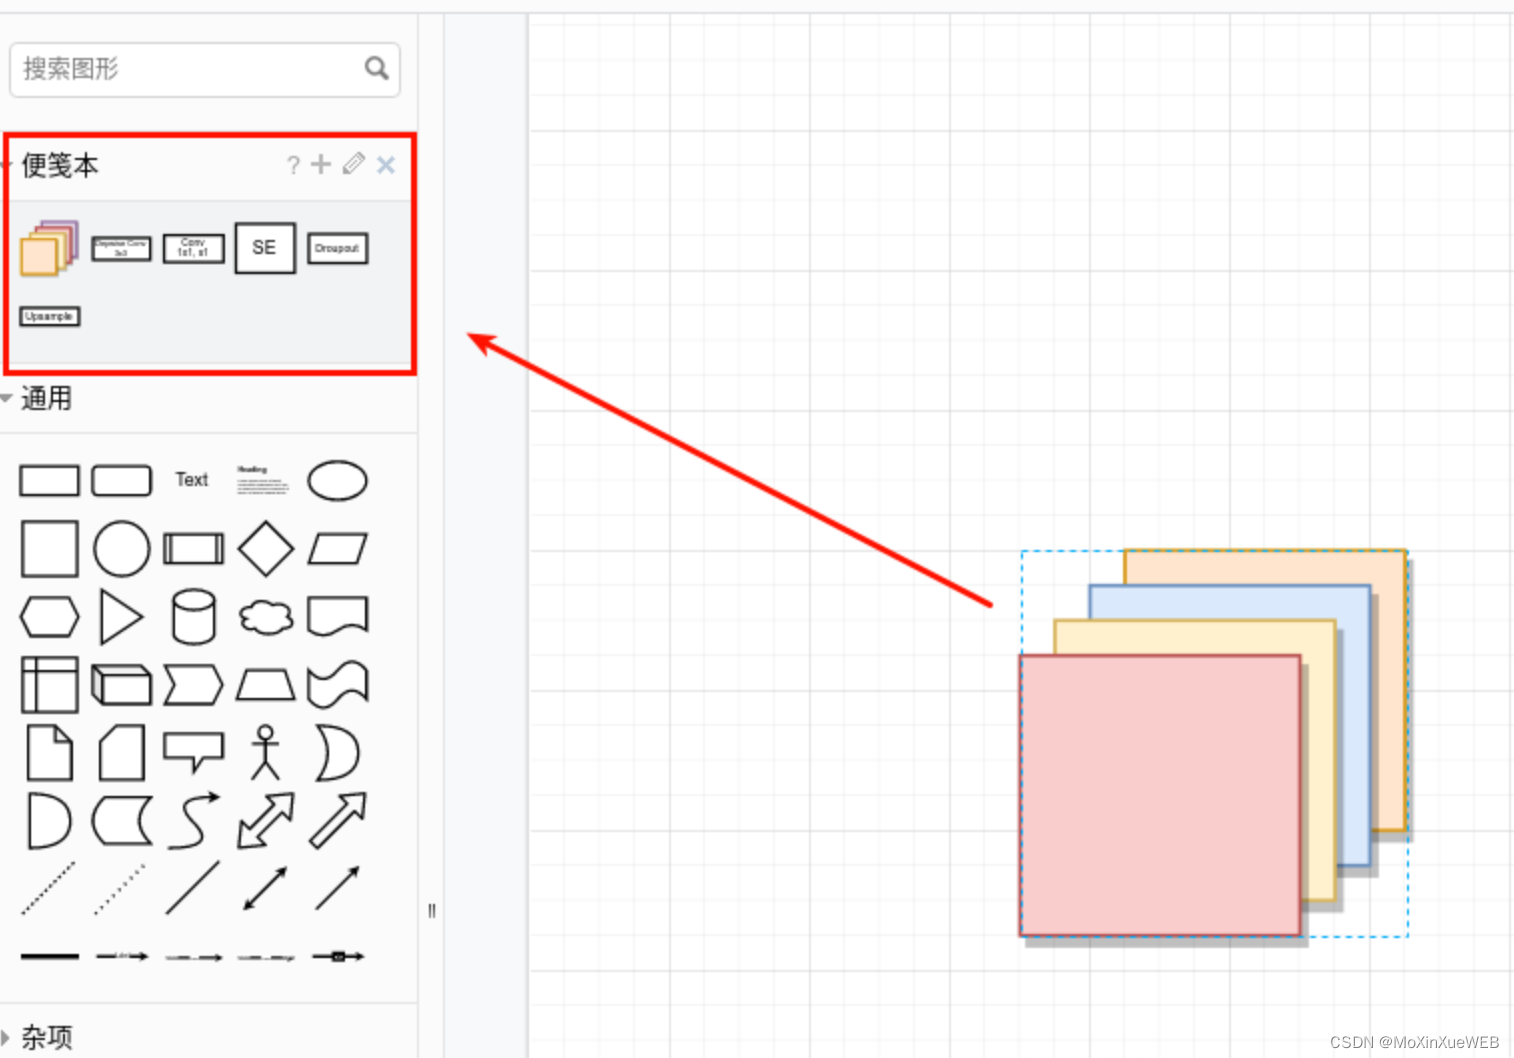
Task: Pick the dotted line shape
Action: click(121, 888)
